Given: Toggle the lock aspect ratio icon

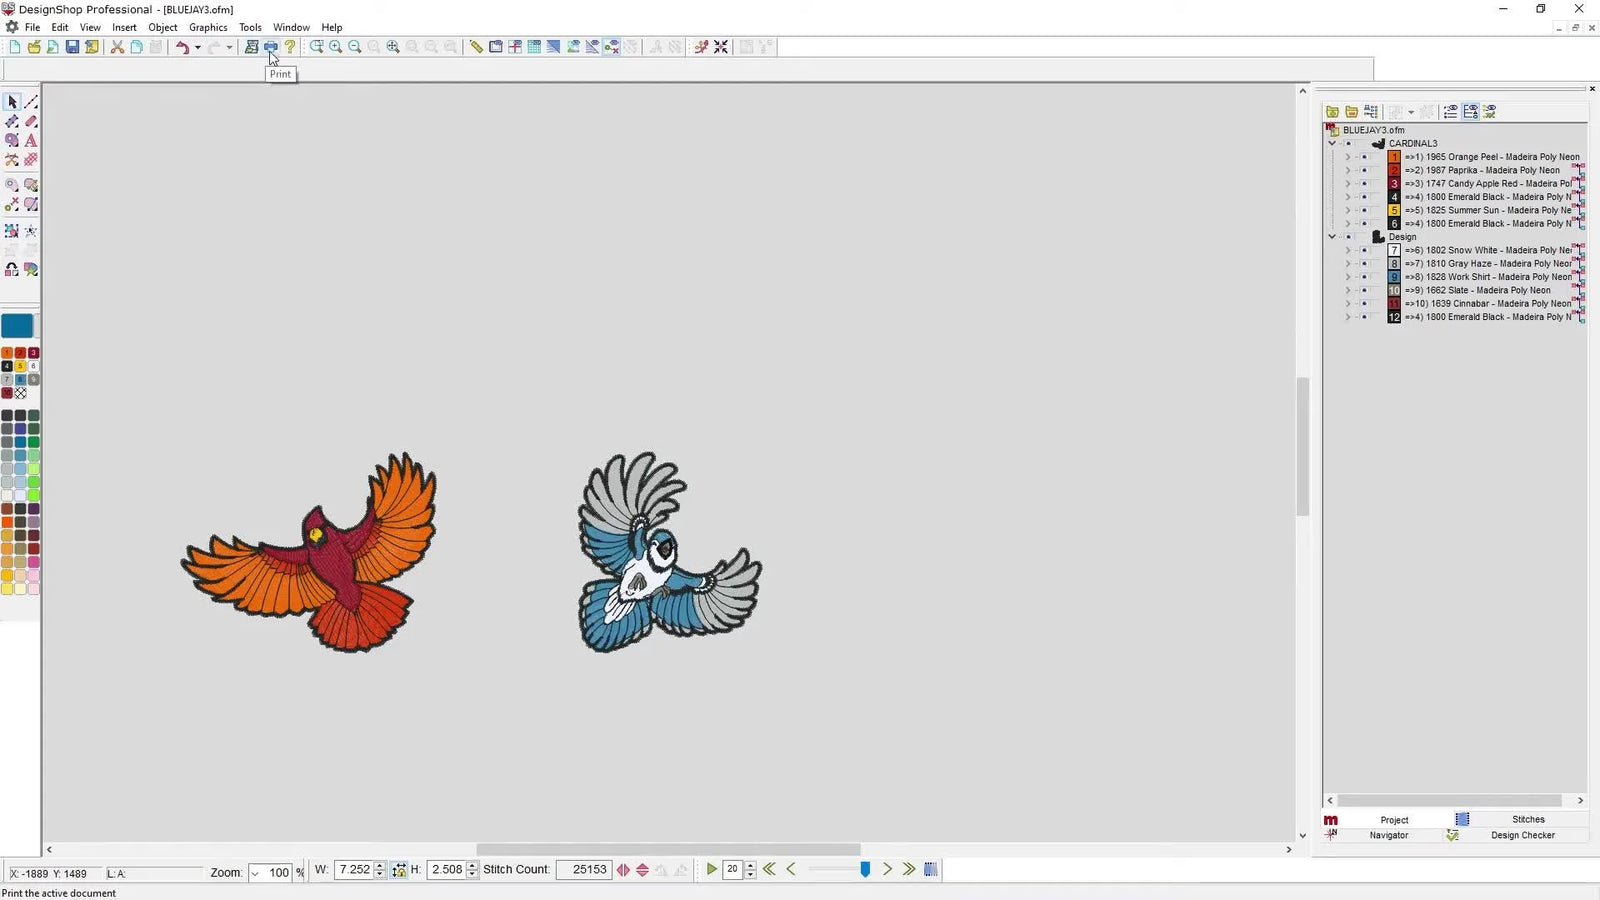Looking at the screenshot, I should [x=399, y=870].
